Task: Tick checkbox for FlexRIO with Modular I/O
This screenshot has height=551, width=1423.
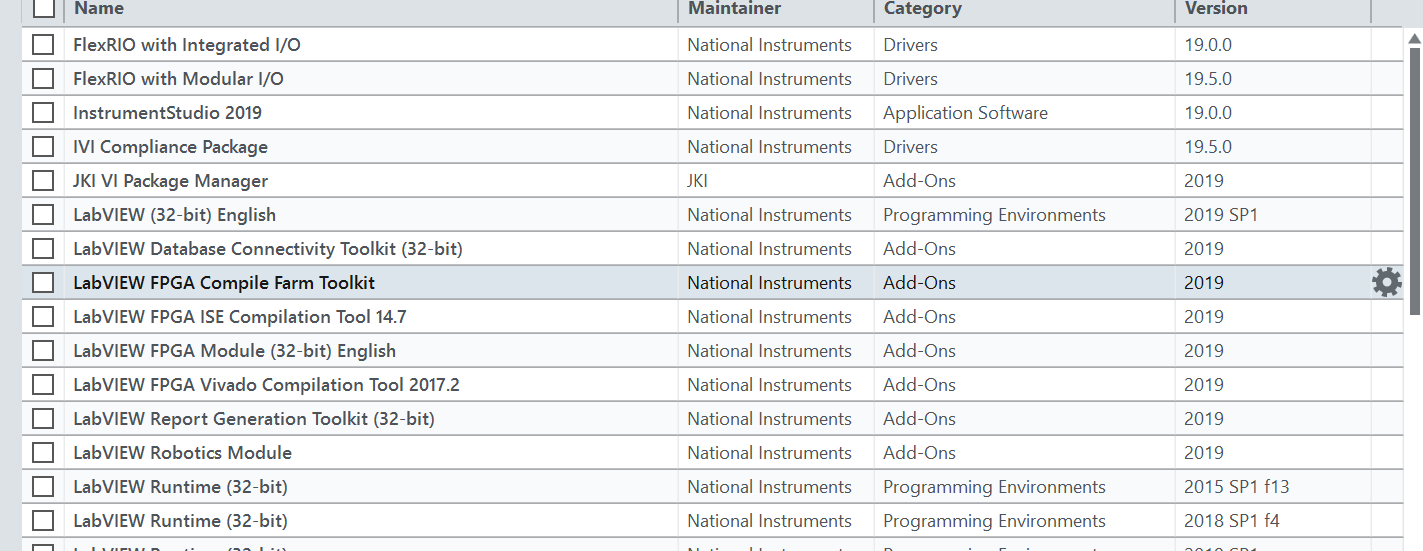Action: (43, 79)
